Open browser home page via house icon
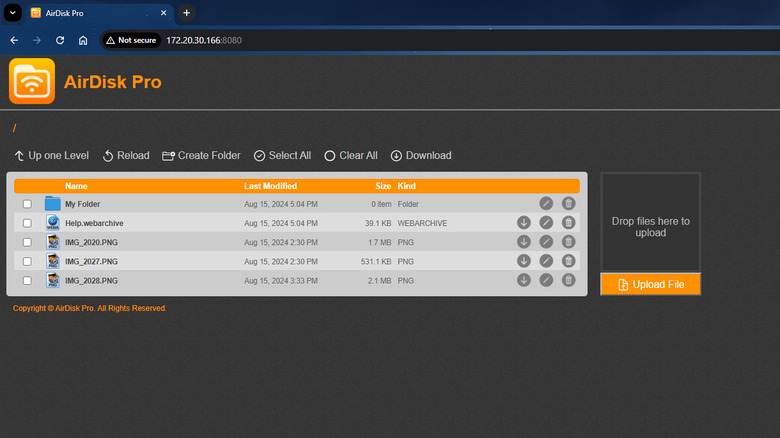 pyautogui.click(x=83, y=40)
